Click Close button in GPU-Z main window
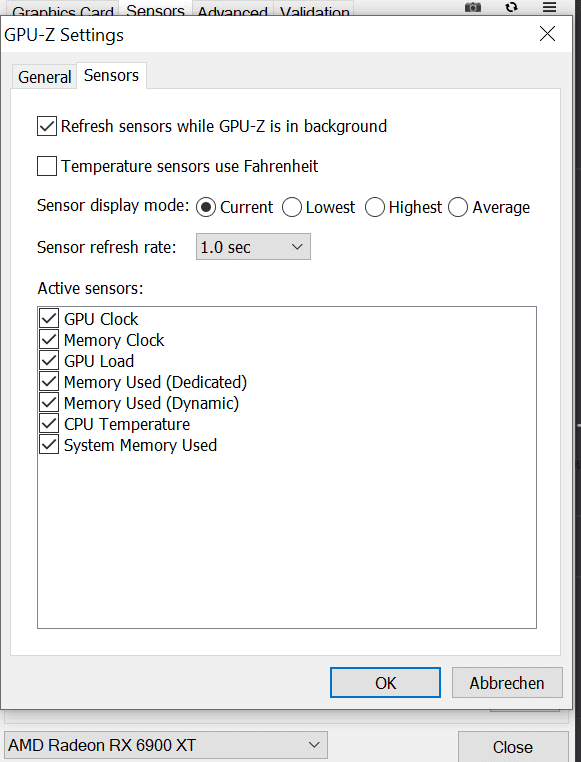581x762 pixels. click(x=513, y=746)
